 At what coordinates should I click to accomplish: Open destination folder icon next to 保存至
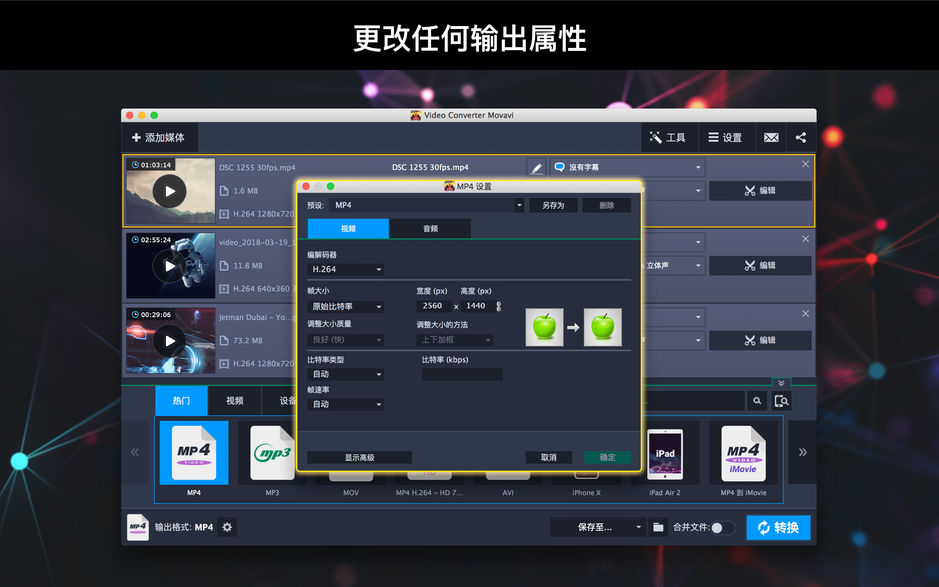point(658,527)
